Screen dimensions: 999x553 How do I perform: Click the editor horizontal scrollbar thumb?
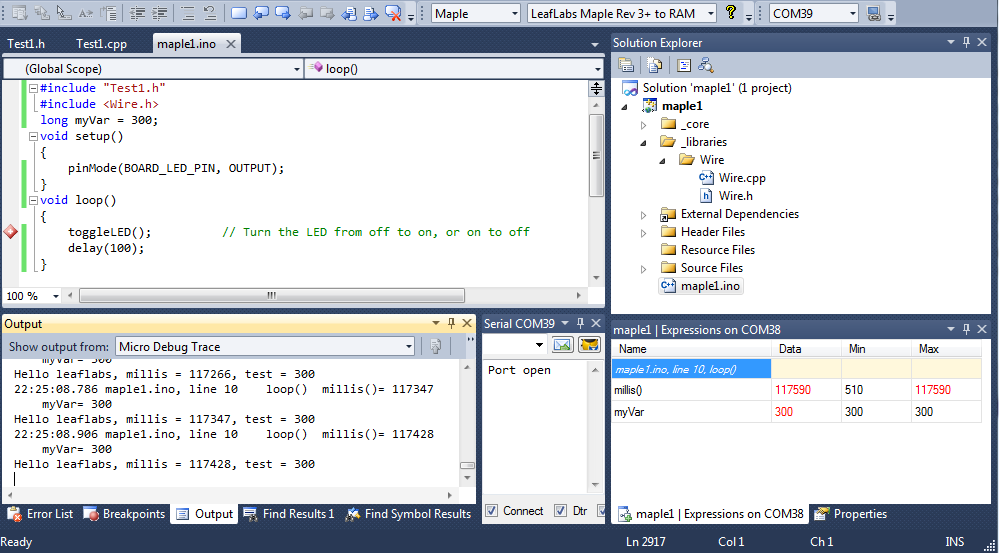point(272,296)
